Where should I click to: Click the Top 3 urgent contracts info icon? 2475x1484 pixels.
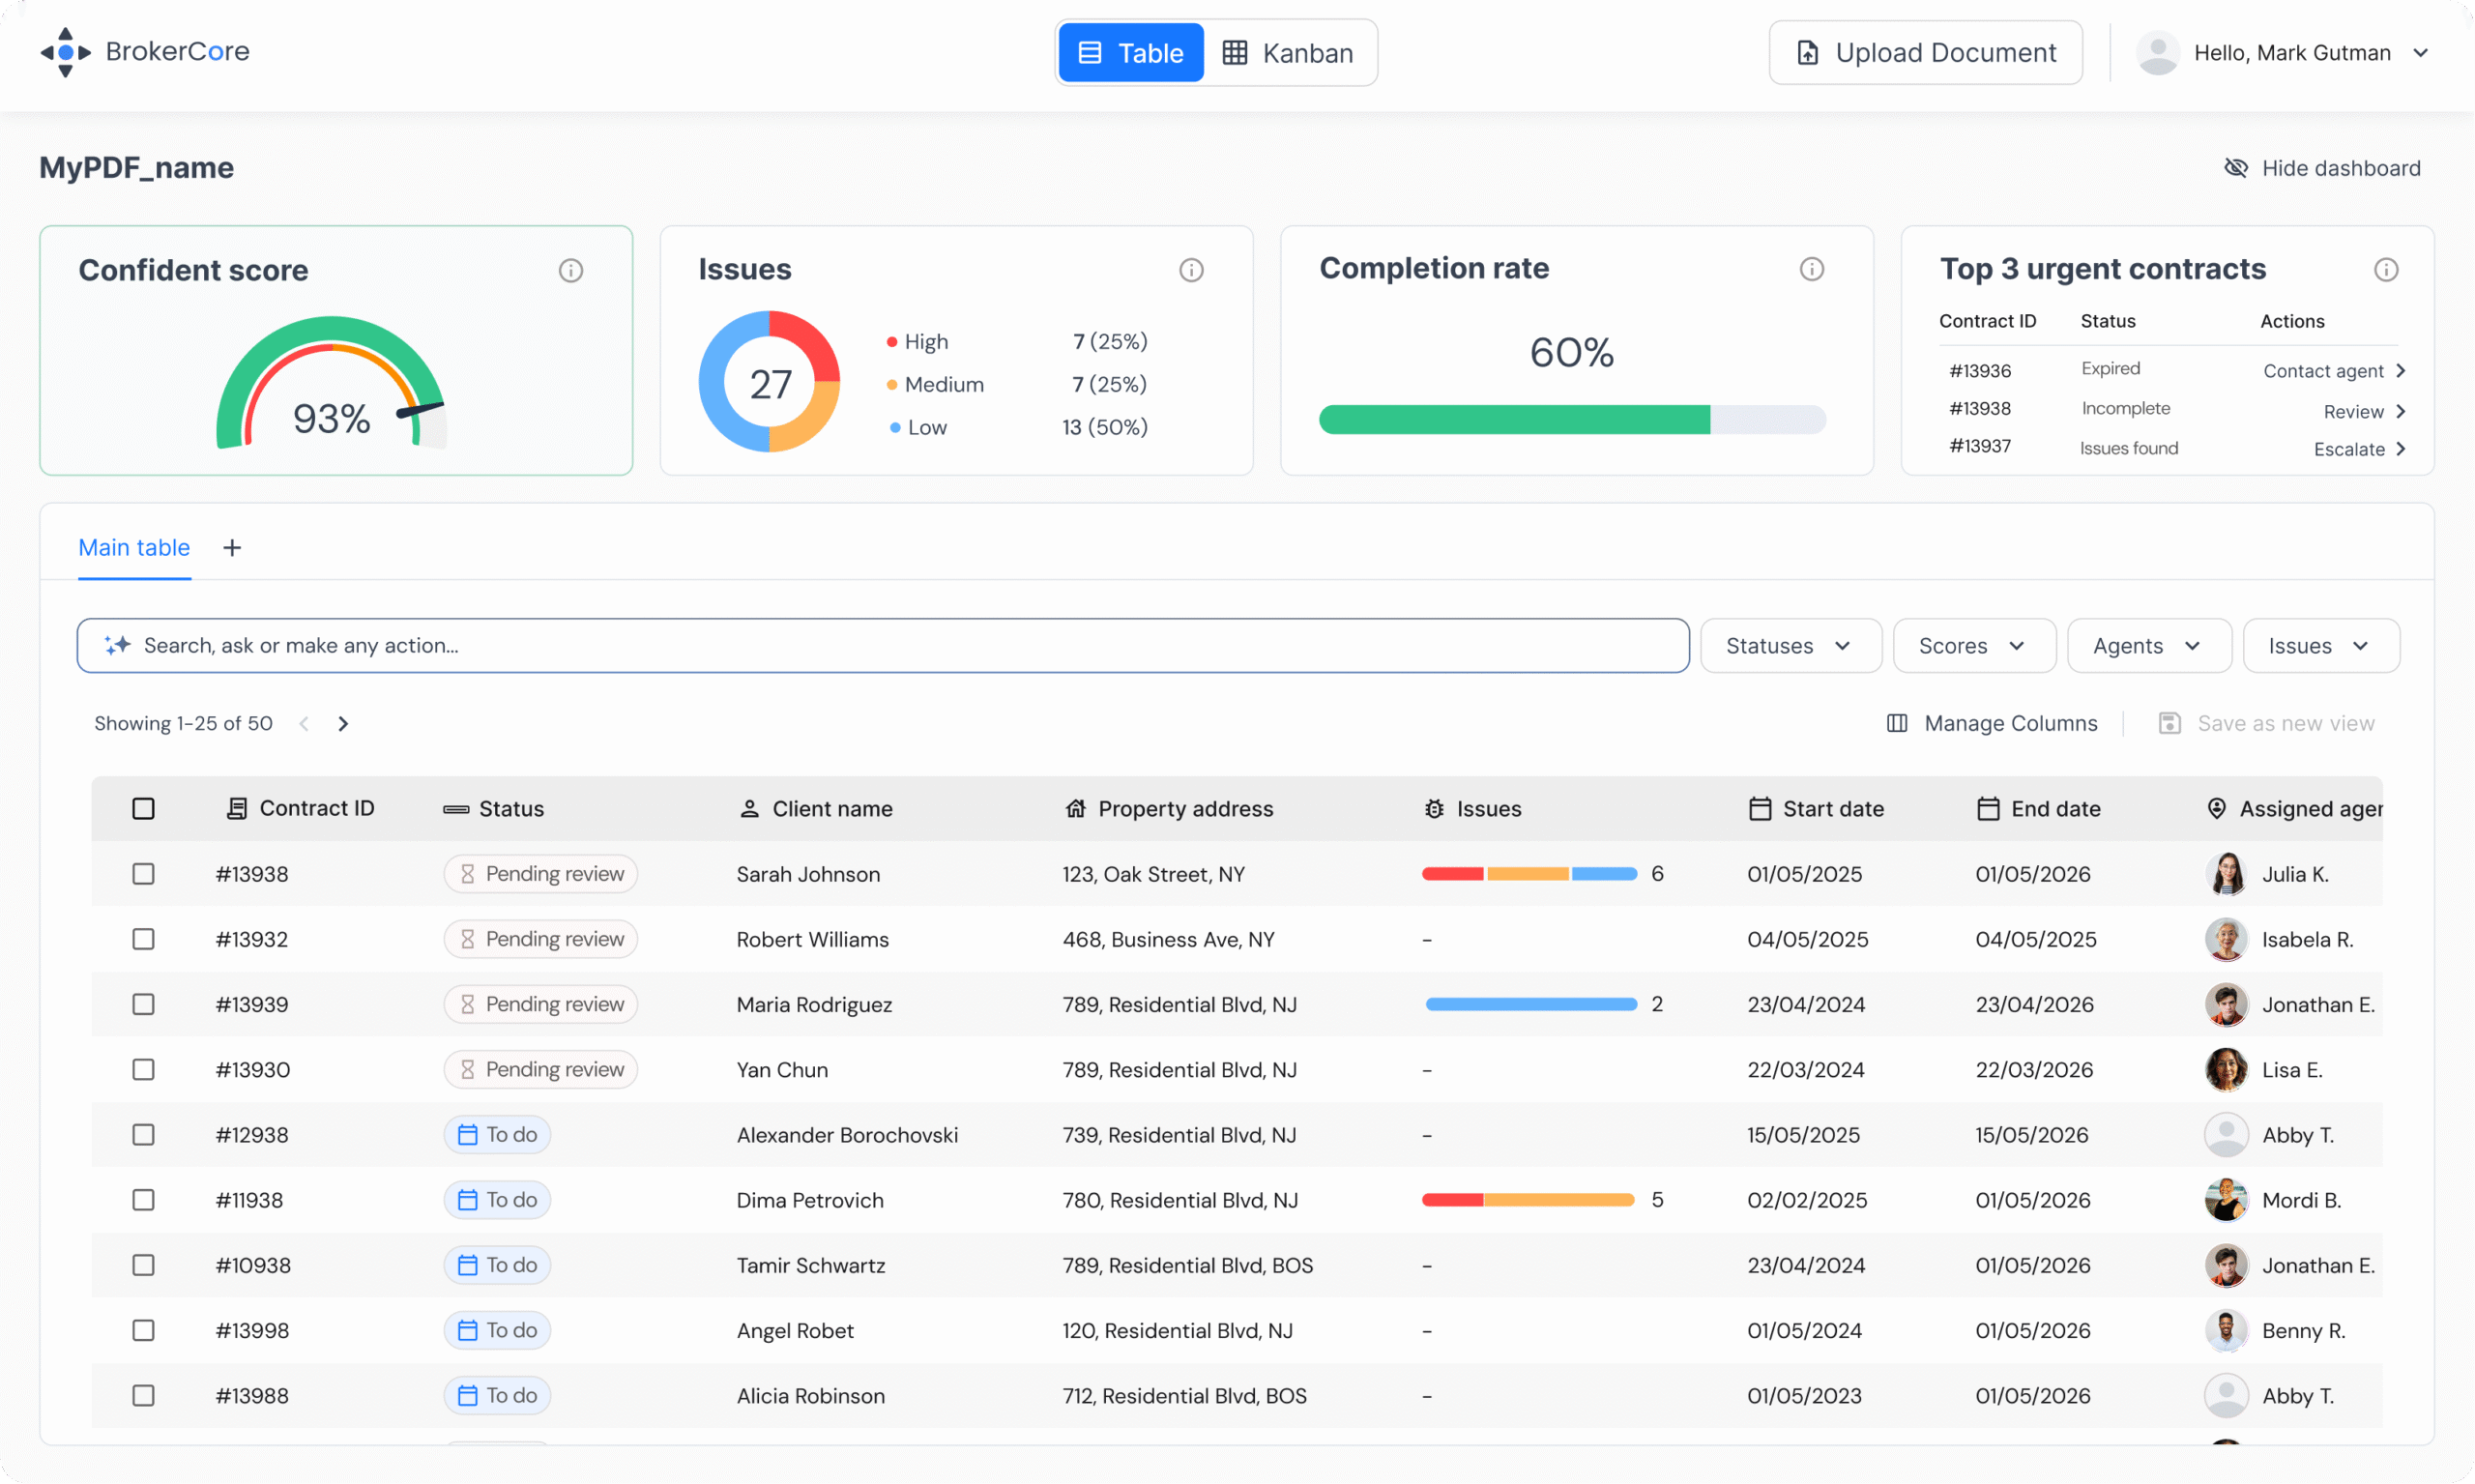(2385, 270)
